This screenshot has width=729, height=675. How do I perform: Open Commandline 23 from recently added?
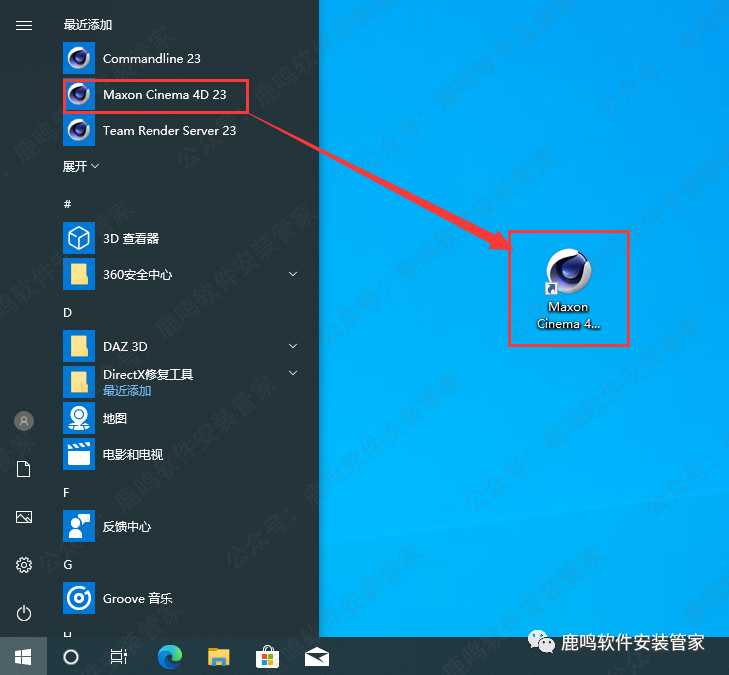[x=184, y=58]
